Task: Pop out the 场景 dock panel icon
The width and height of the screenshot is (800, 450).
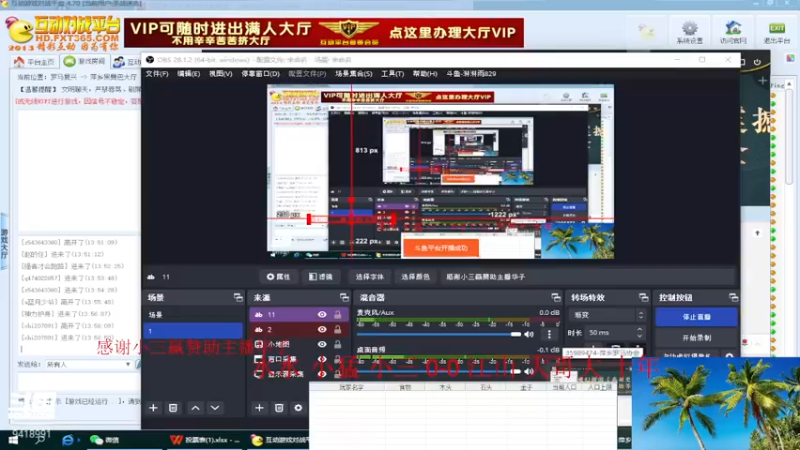Action: 238,297
